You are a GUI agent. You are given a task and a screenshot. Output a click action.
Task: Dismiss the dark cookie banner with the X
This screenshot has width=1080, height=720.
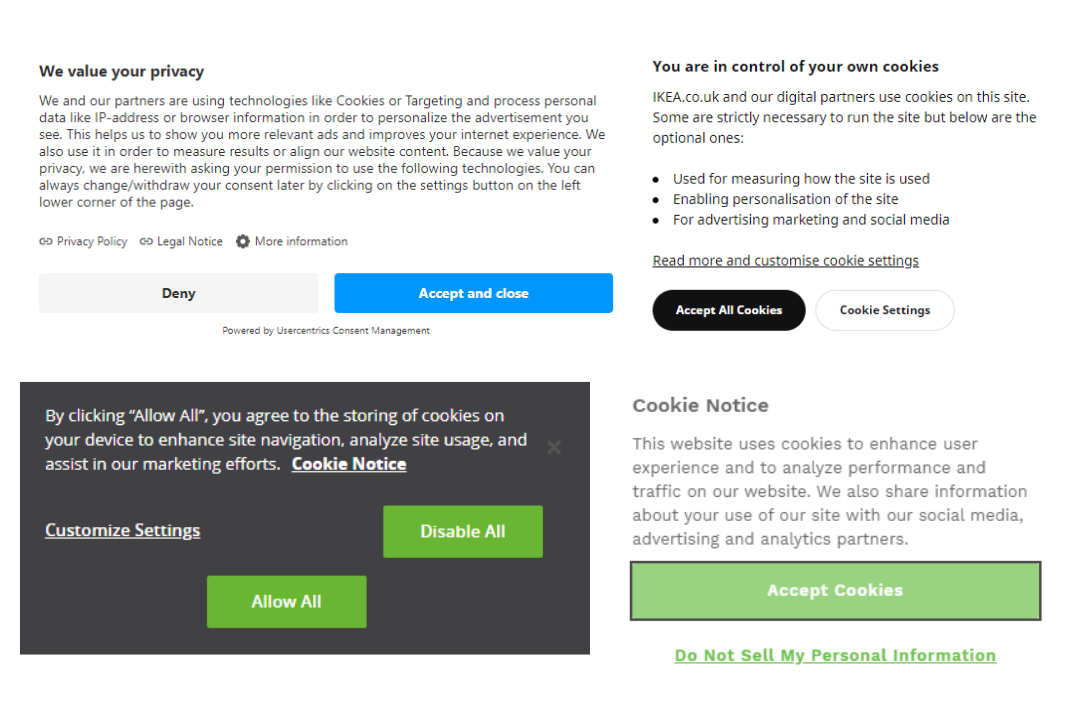(554, 447)
